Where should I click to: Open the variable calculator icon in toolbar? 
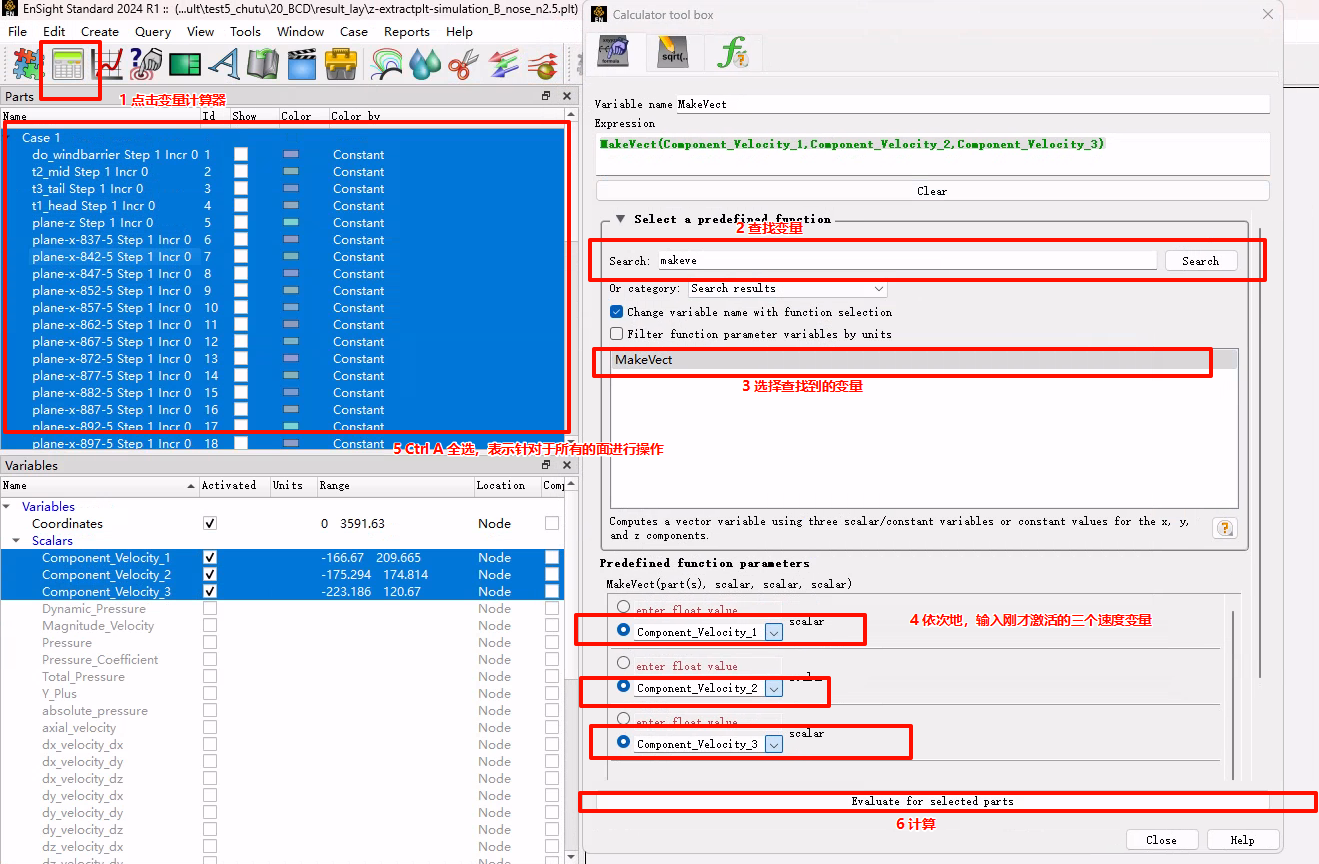coord(68,65)
